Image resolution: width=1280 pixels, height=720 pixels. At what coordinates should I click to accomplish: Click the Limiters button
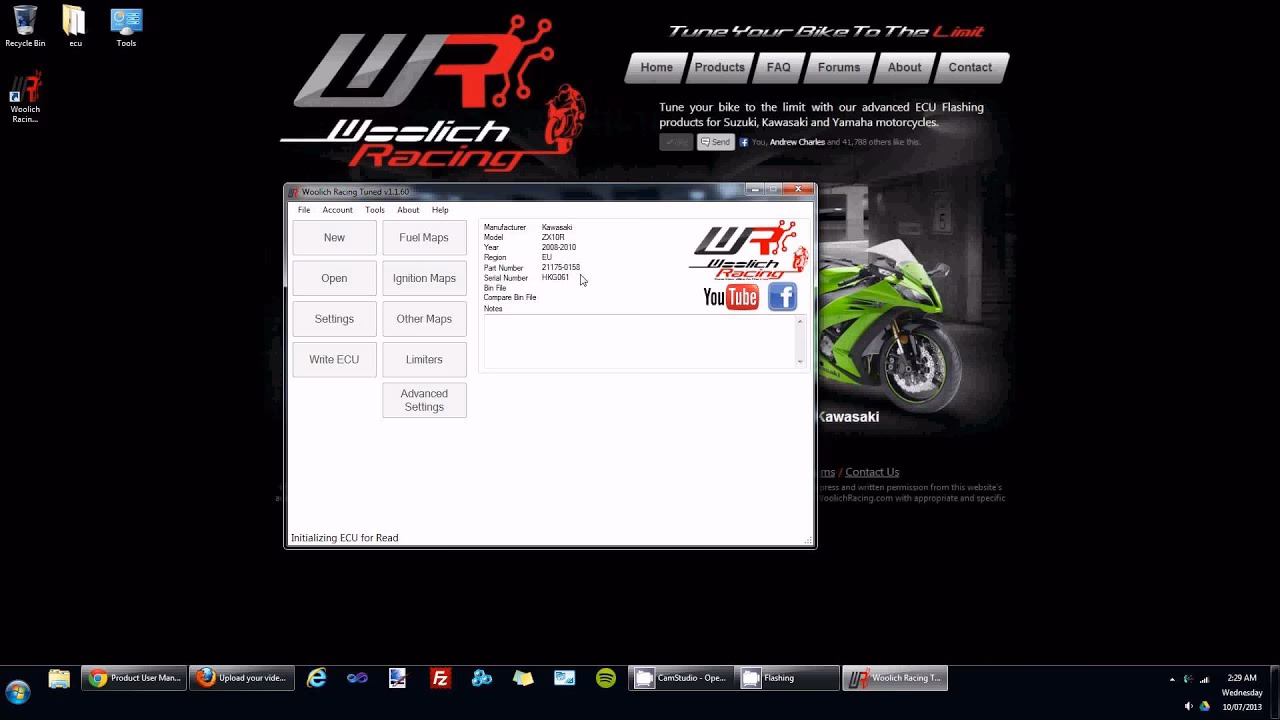coord(424,360)
